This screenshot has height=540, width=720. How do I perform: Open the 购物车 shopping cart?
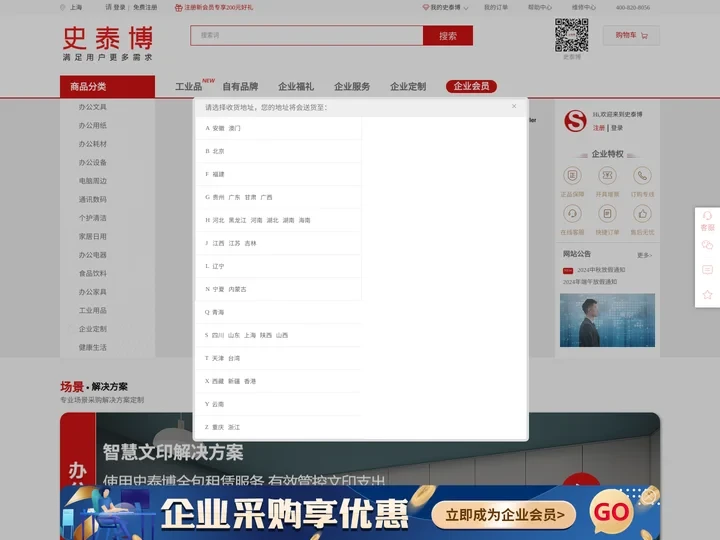tap(631, 35)
